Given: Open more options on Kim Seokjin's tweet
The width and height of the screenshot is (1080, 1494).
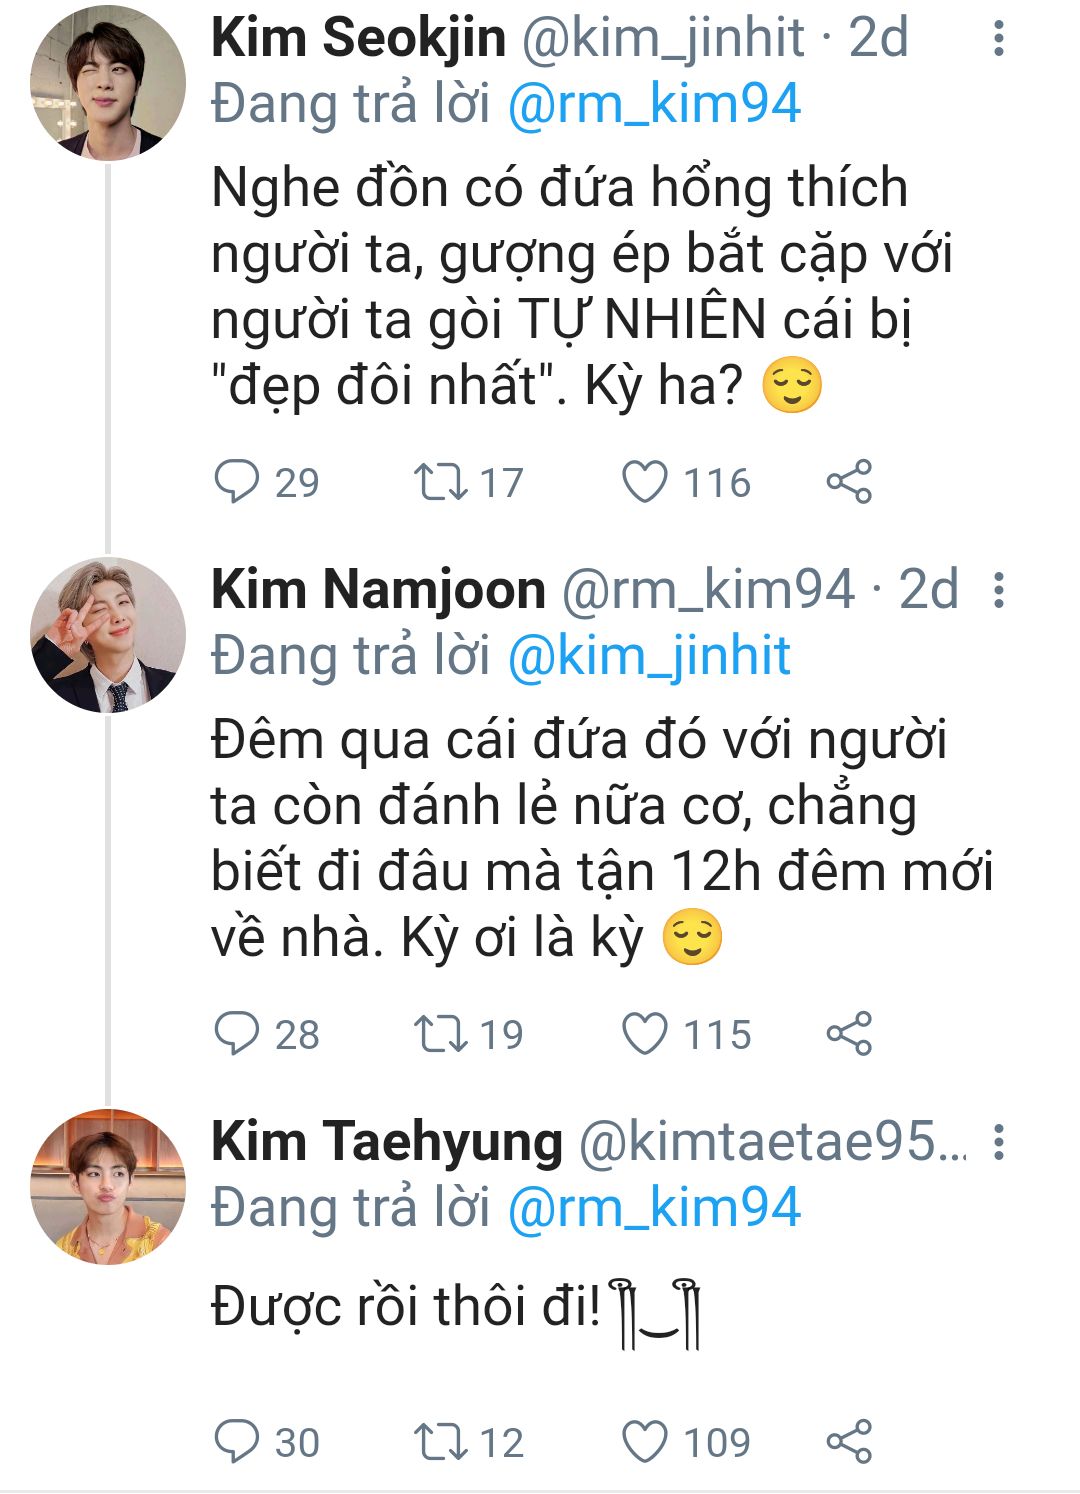Looking at the screenshot, I should 998,38.
